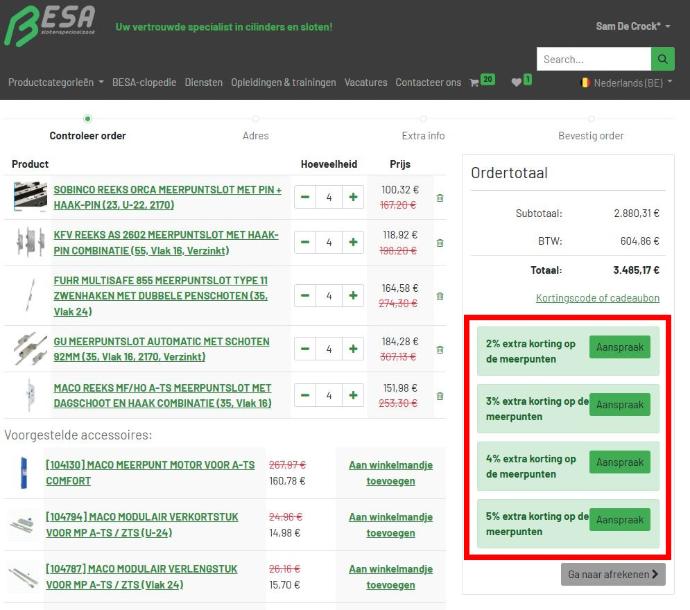Screen dimensions: 690x610
Task: Expand the Nederlands (BE) language selector
Action: (626, 83)
